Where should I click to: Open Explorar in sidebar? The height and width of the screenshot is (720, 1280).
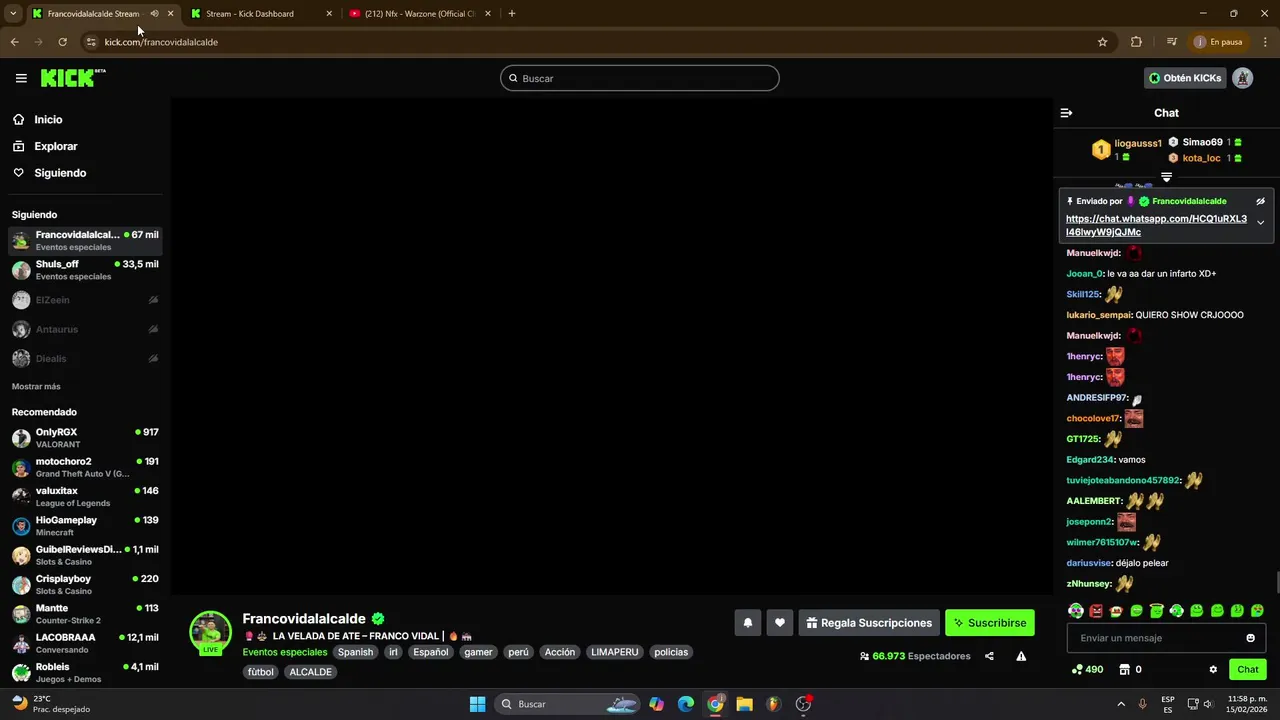[x=56, y=146]
